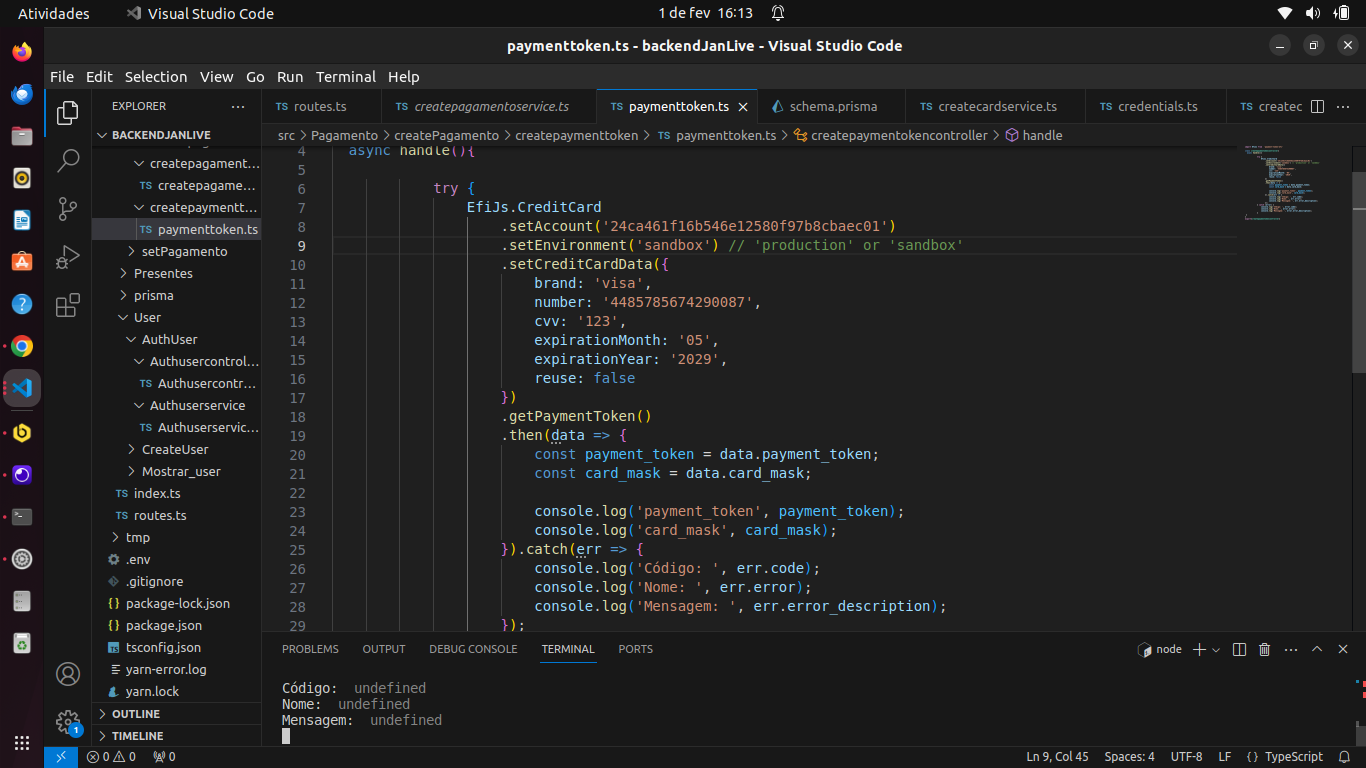Launch Google Chrome from the dock
Viewport: 1366px width, 768px height.
[22, 347]
